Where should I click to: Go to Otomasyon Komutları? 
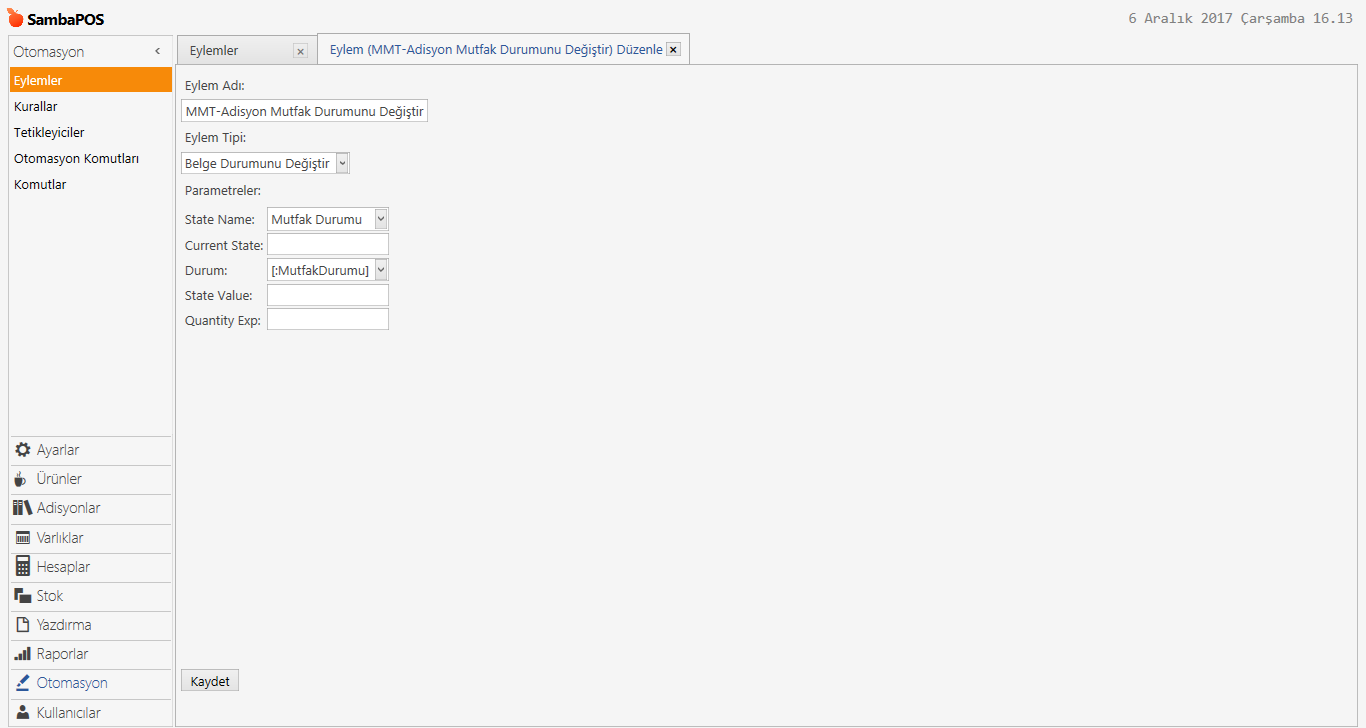pyautogui.click(x=76, y=158)
